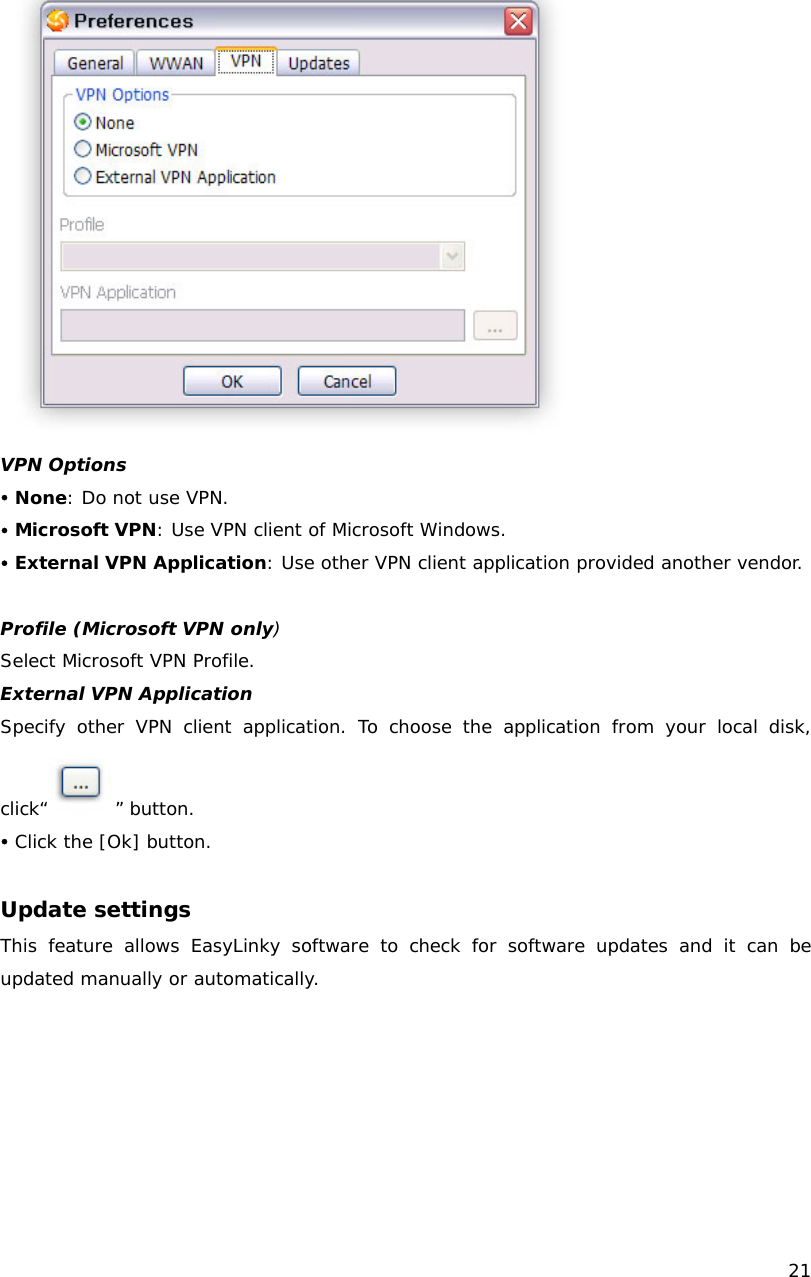Click the browse "..." button for VPN Application

494,324
